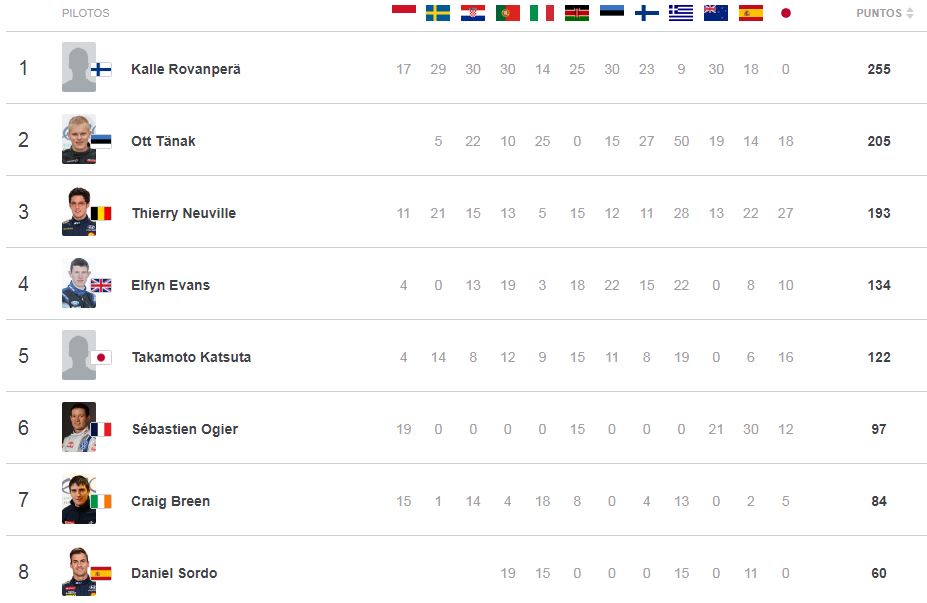This screenshot has width=927, height=603.
Task: Select the Thierry Neuville name link
Action: click(x=183, y=213)
